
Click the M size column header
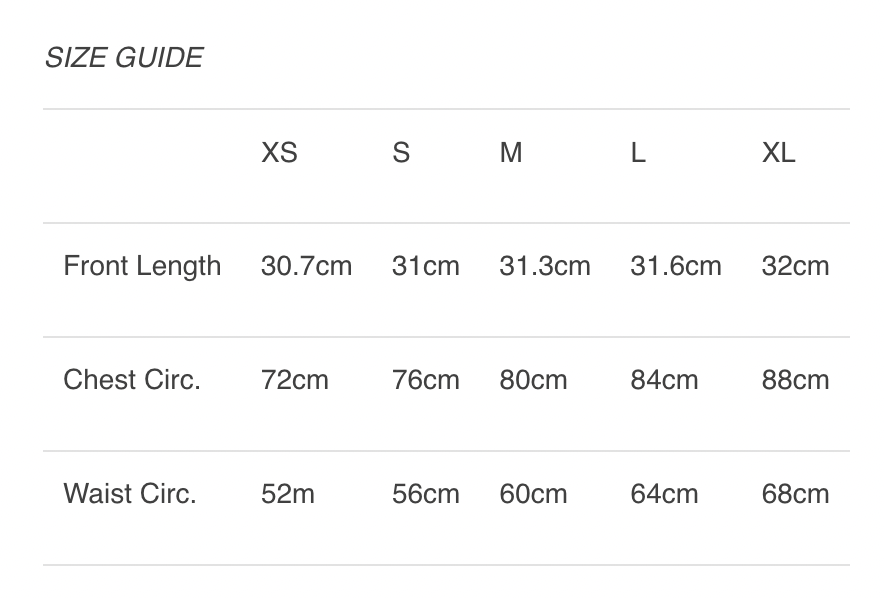(511, 153)
